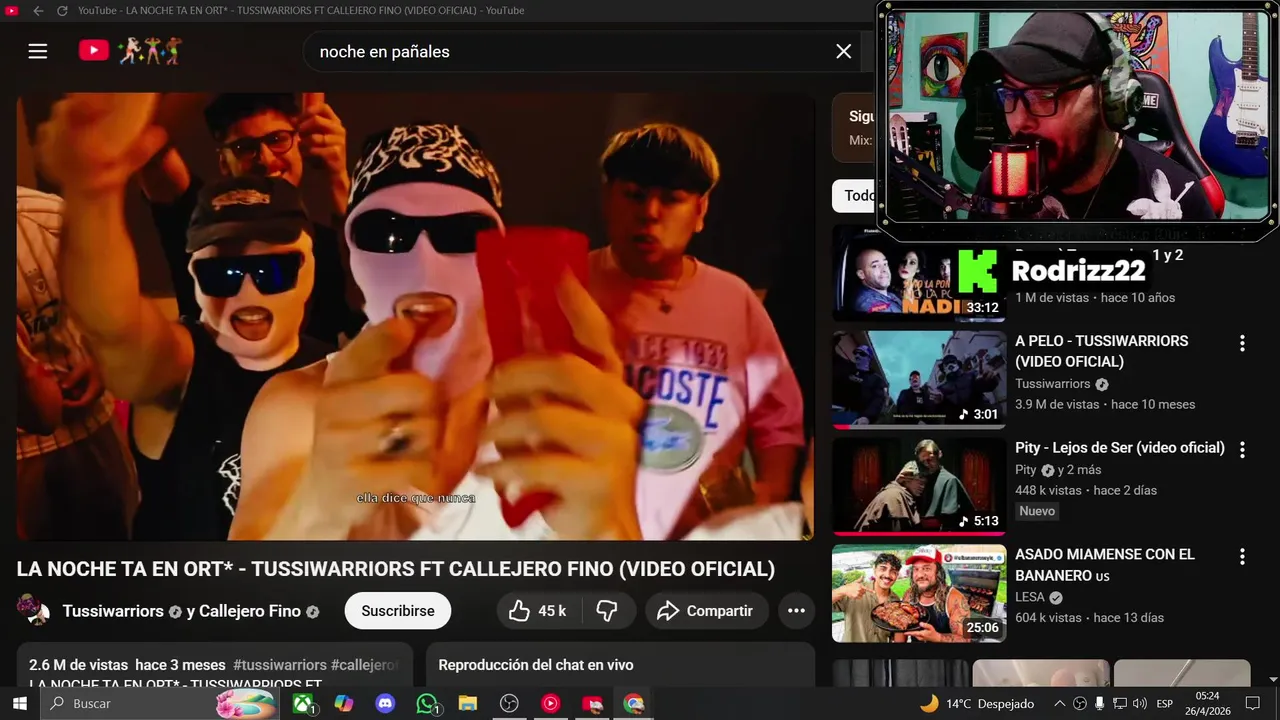Open Xbox app from the taskbar

click(303, 704)
